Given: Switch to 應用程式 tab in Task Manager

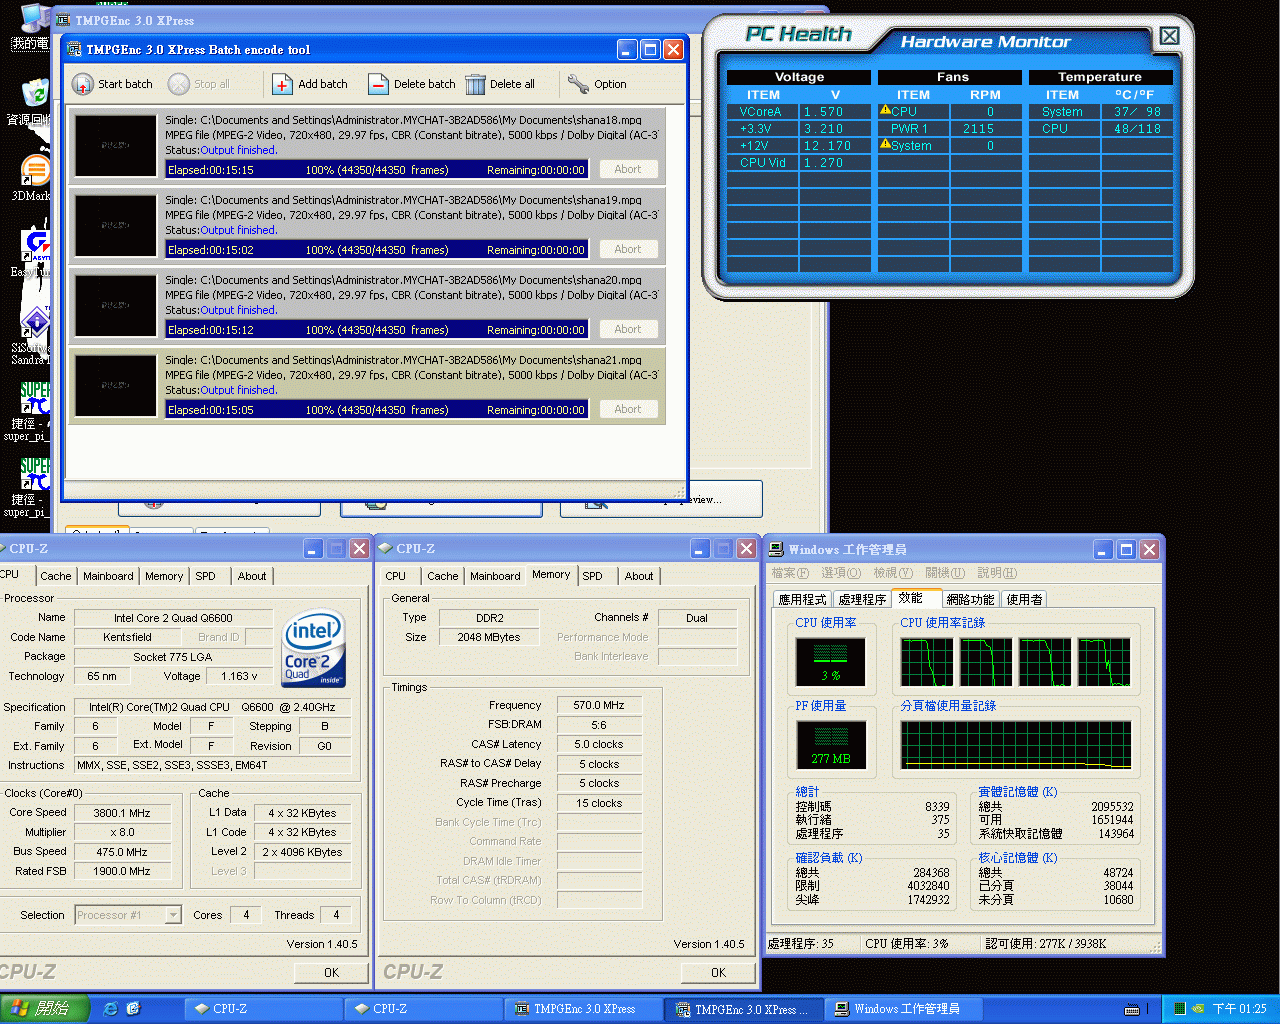Looking at the screenshot, I should coord(803,599).
